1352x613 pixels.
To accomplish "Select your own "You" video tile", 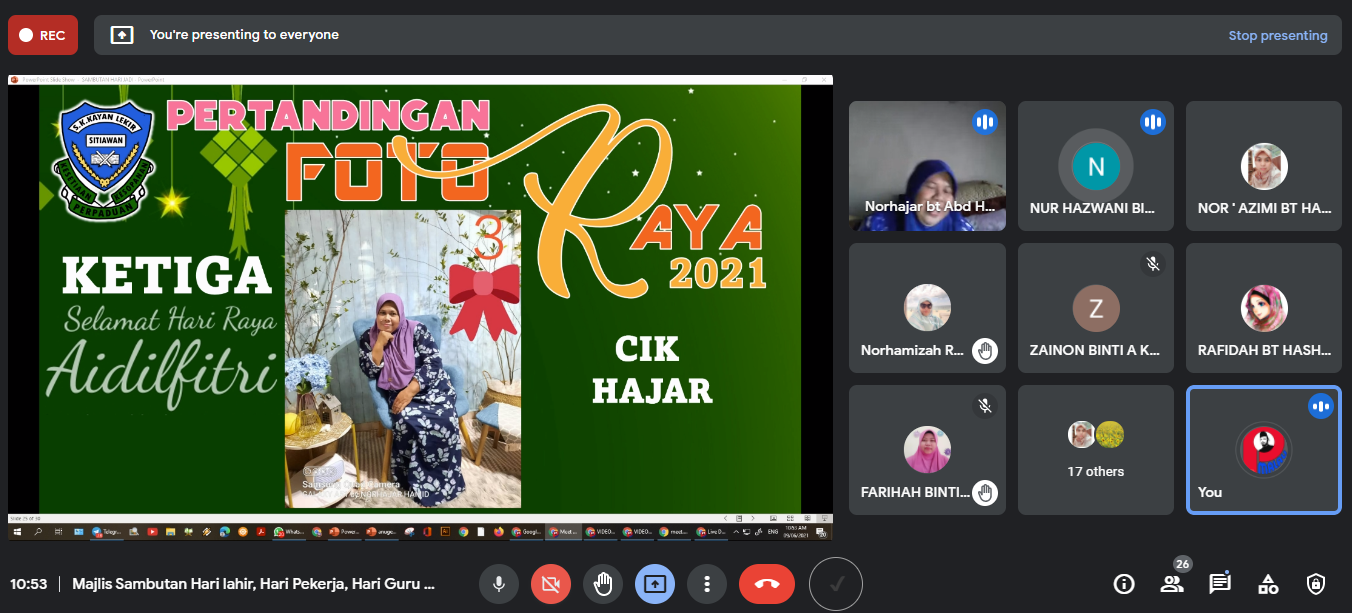I will click(x=1263, y=450).
